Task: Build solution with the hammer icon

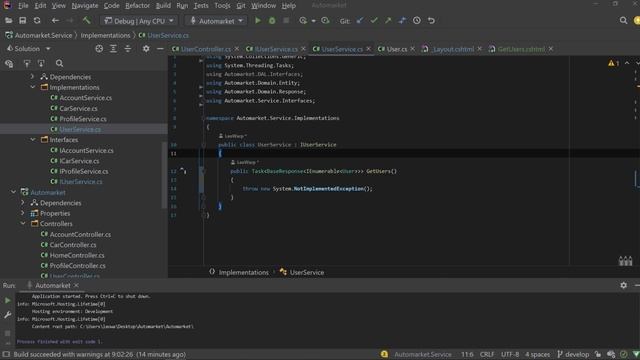Action: pyautogui.click(x=86, y=20)
